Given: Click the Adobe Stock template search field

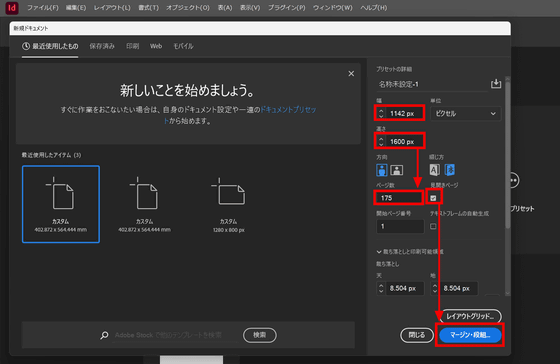Looking at the screenshot, I should coord(174,335).
